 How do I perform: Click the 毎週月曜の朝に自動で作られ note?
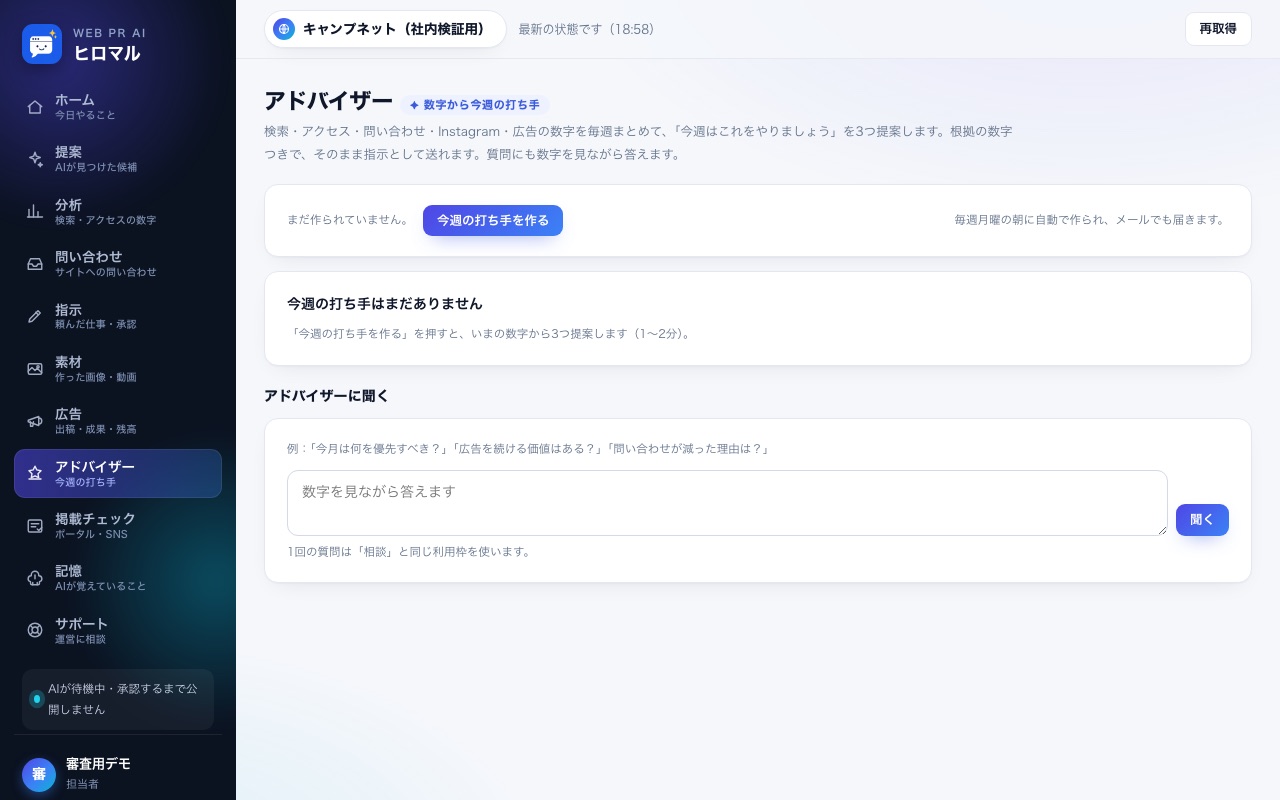coord(1090,220)
